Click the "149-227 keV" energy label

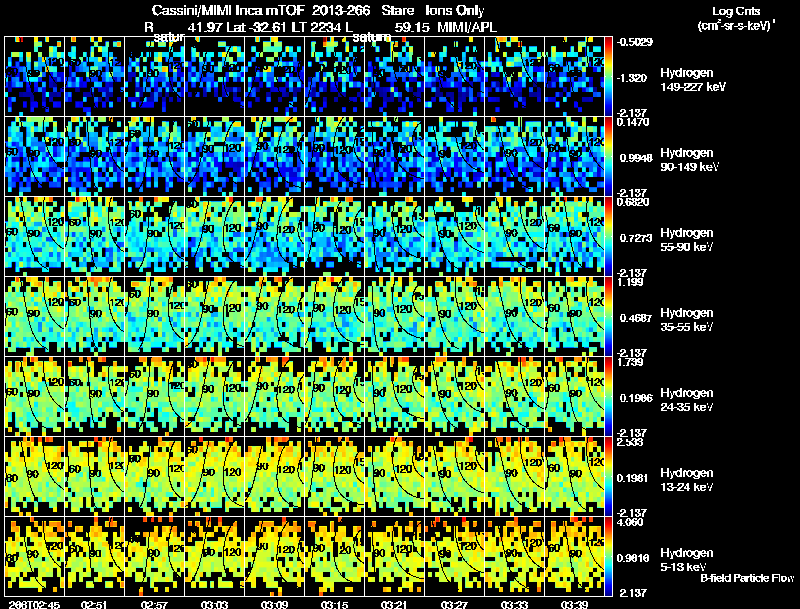click(693, 87)
